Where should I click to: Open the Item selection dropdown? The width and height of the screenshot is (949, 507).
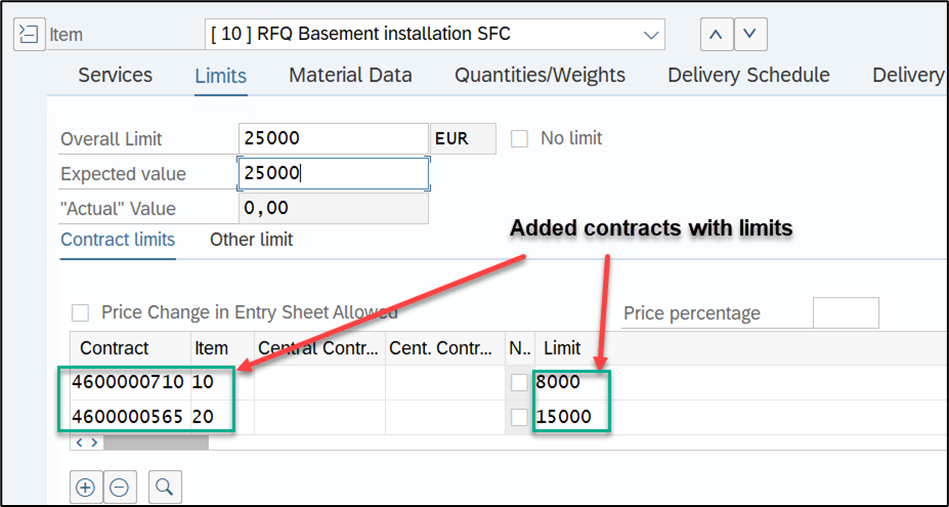click(651, 34)
